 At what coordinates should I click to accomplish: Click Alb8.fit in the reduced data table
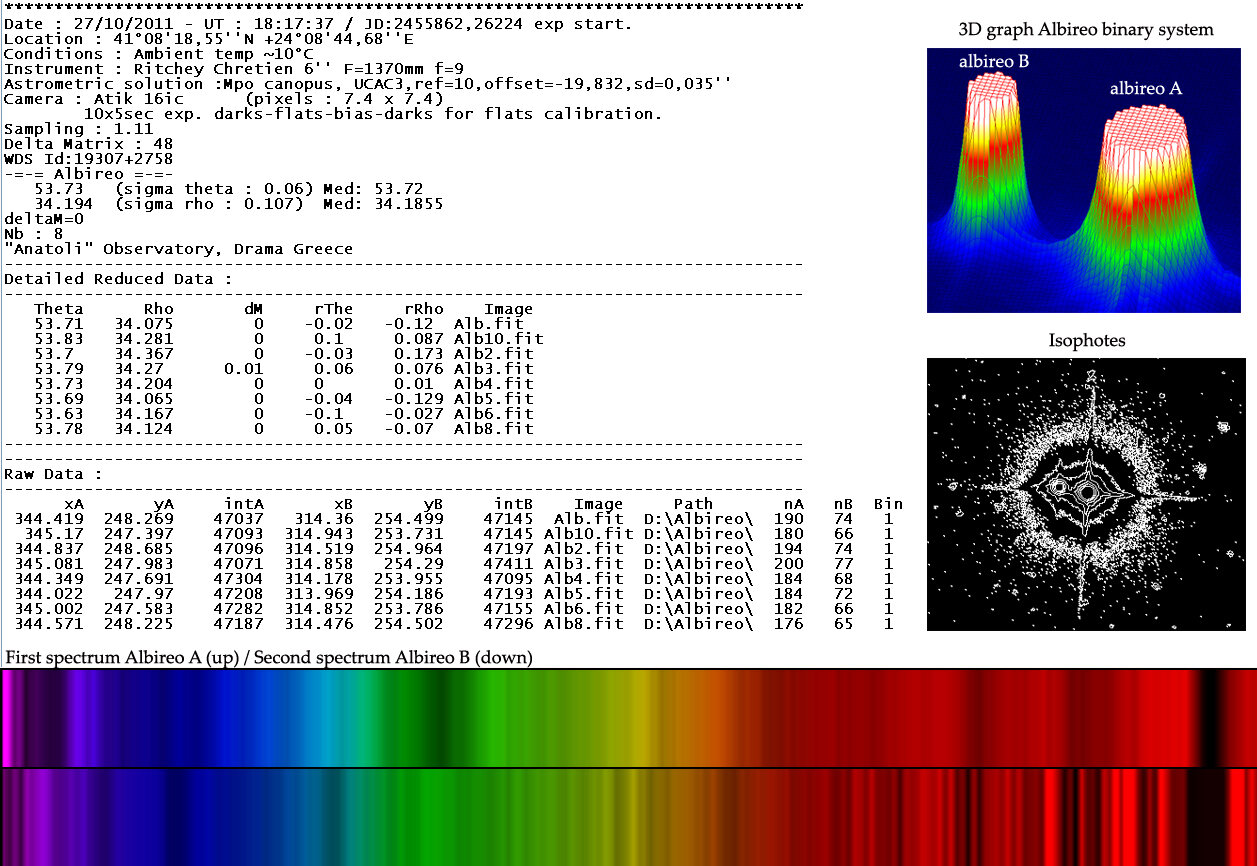pyautogui.click(x=494, y=429)
